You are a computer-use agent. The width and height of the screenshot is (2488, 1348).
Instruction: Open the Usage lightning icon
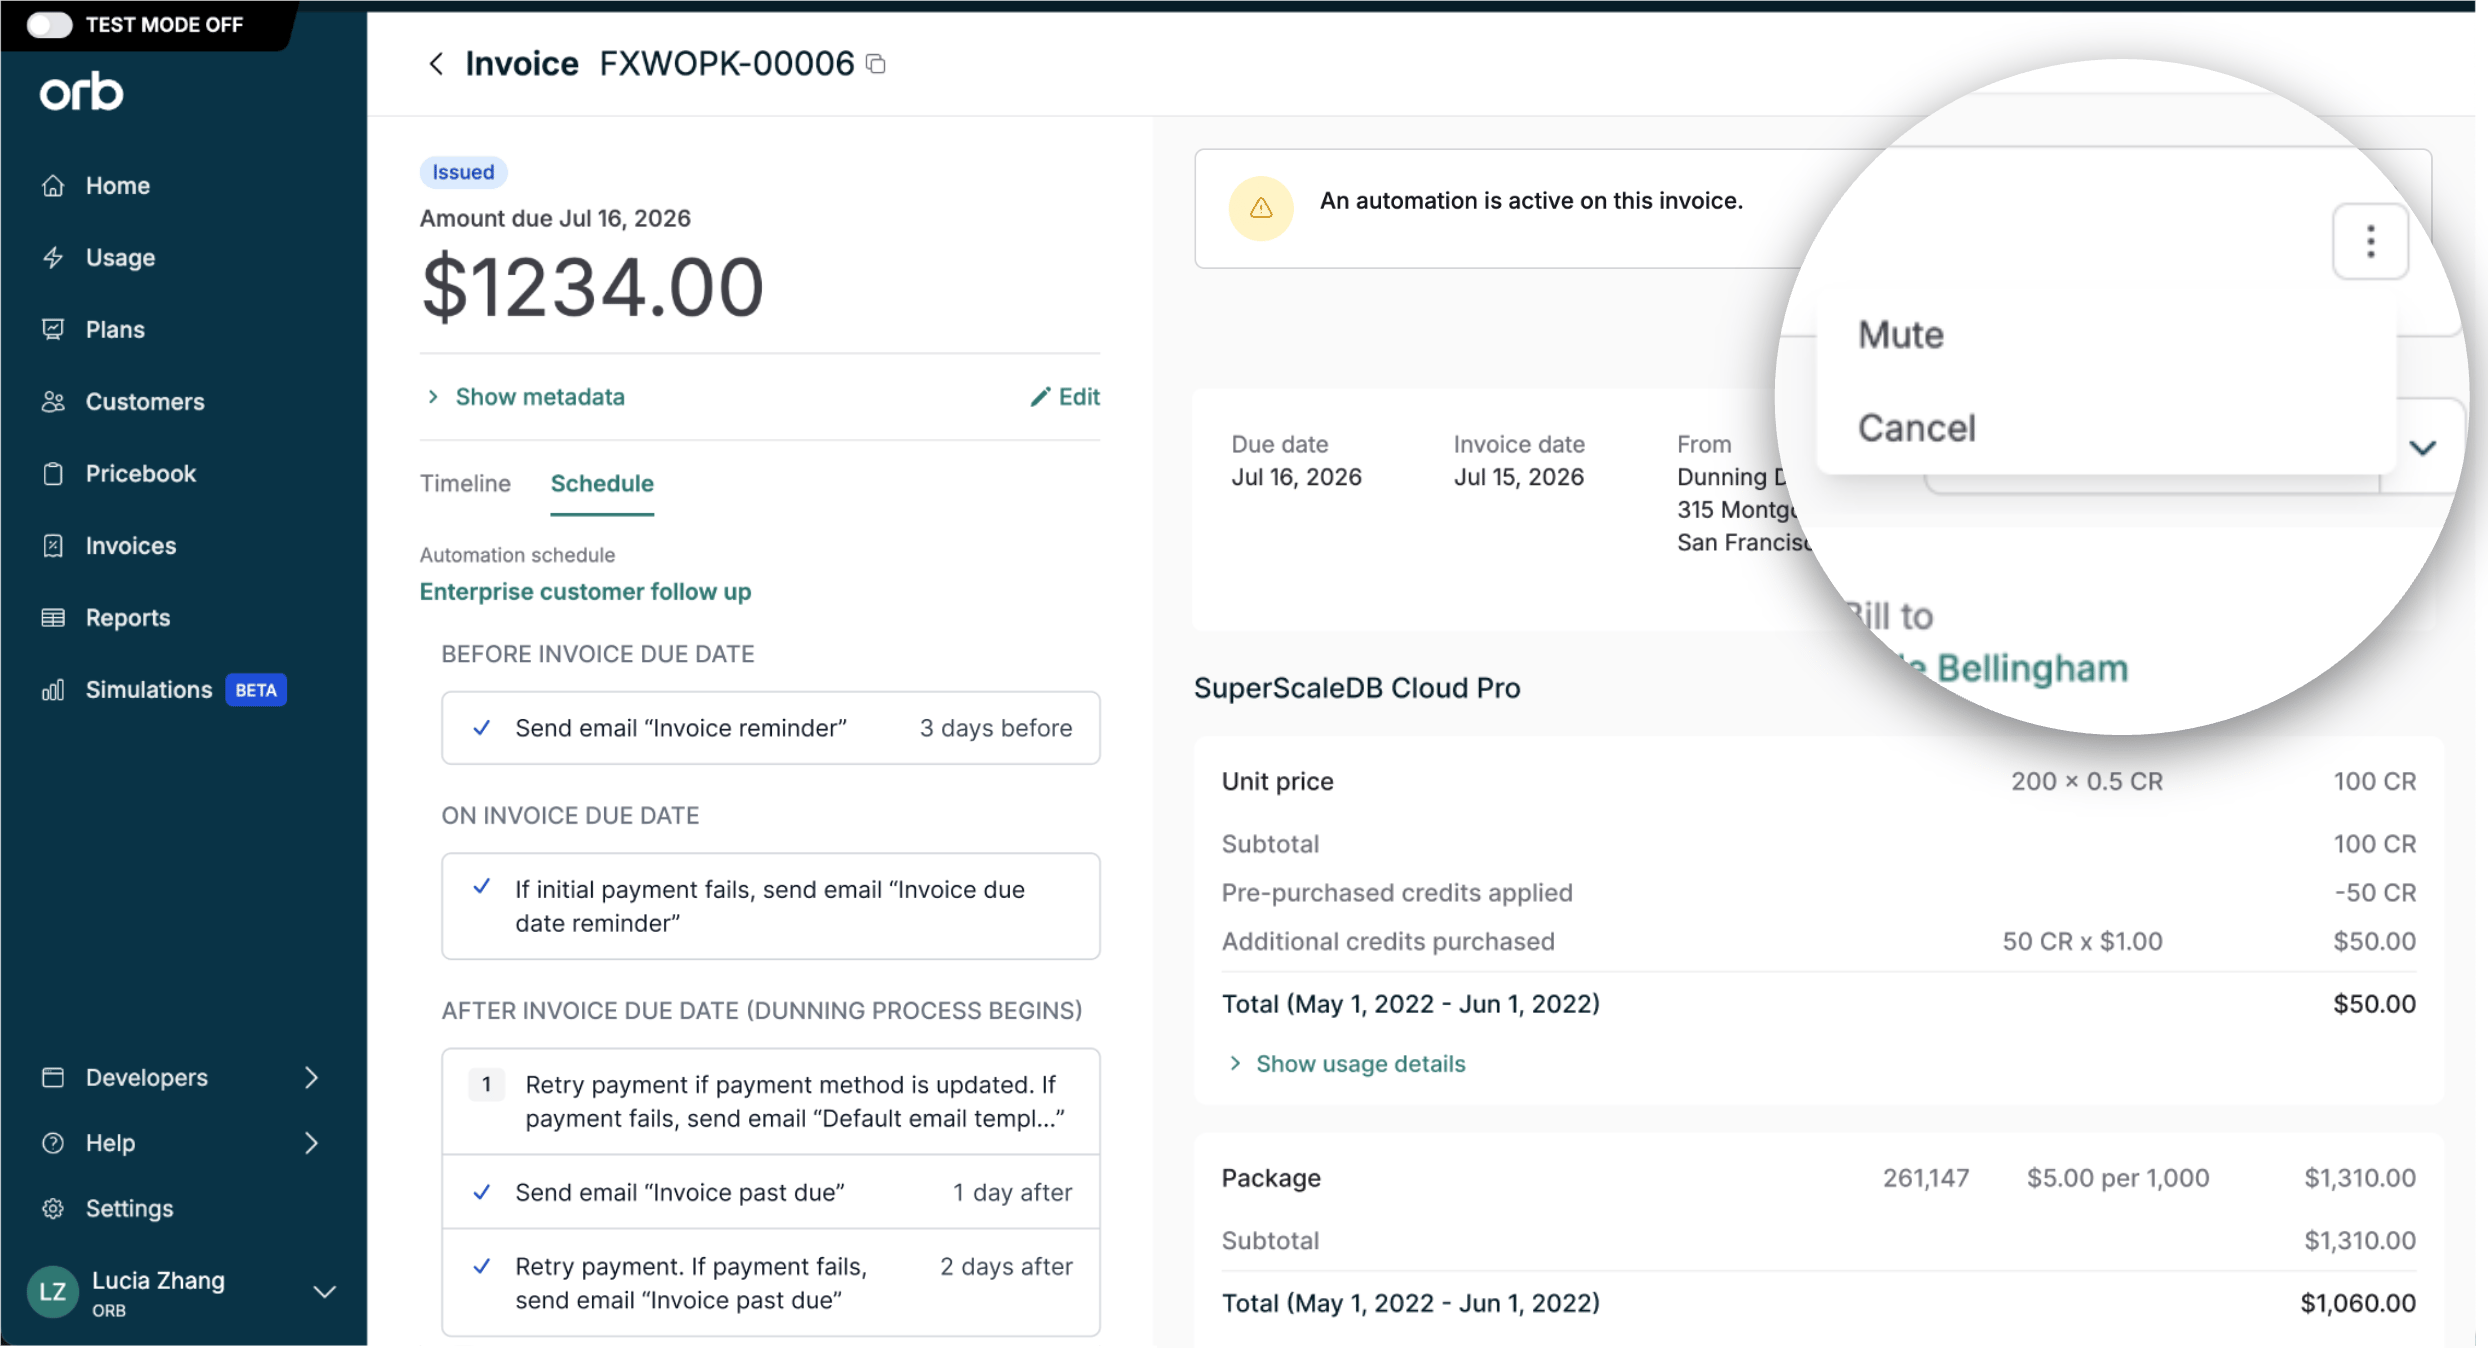click(53, 257)
